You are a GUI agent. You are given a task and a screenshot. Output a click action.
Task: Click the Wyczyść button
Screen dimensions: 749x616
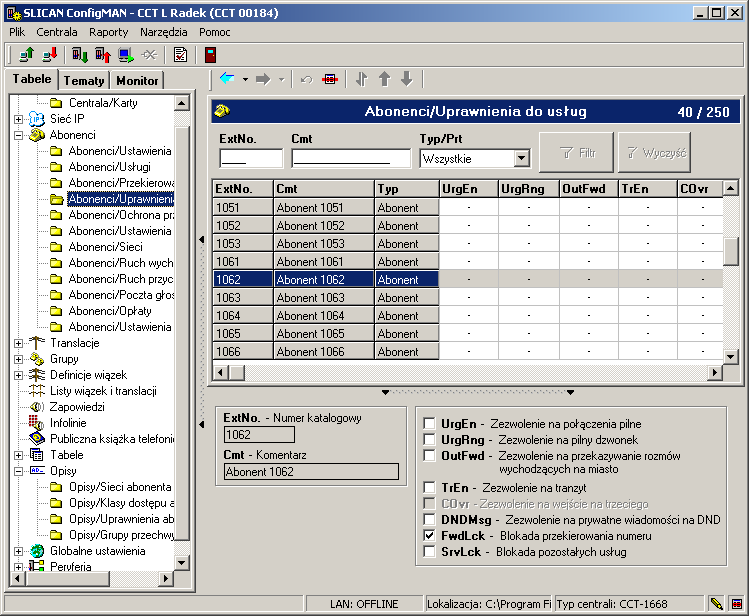pyautogui.click(x=654, y=152)
